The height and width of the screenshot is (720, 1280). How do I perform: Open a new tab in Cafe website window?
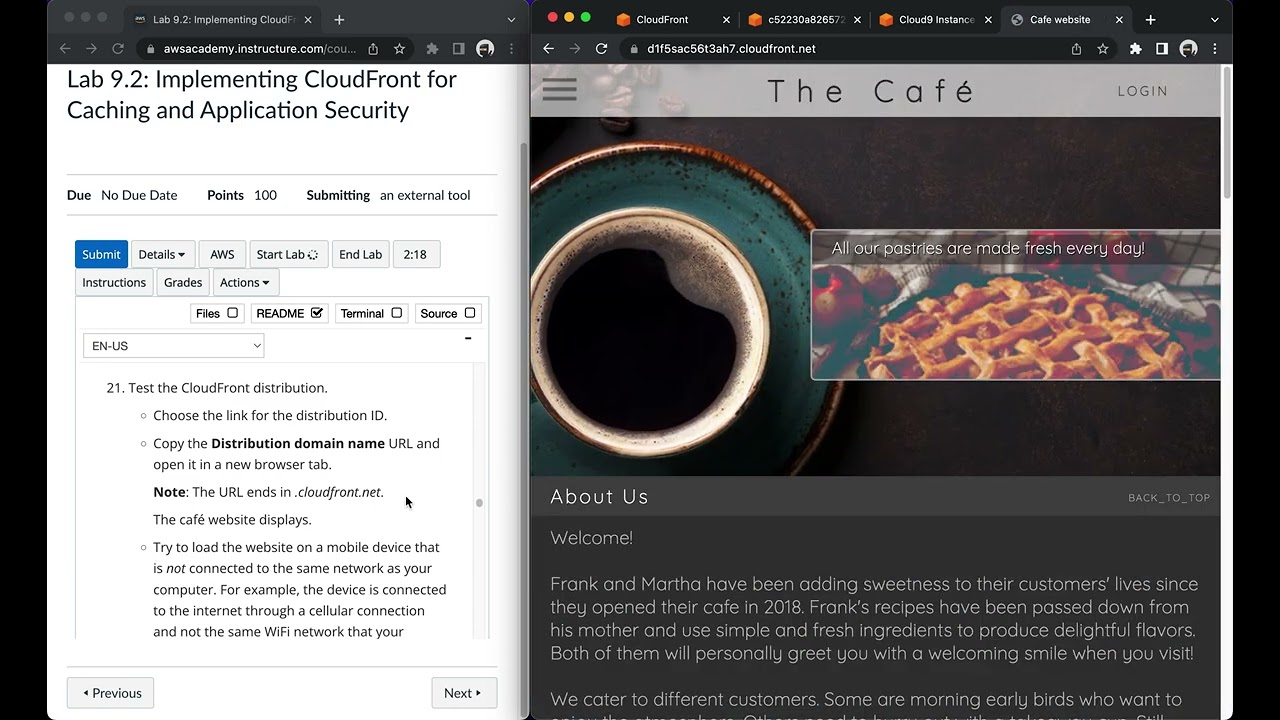pyautogui.click(x=1150, y=19)
